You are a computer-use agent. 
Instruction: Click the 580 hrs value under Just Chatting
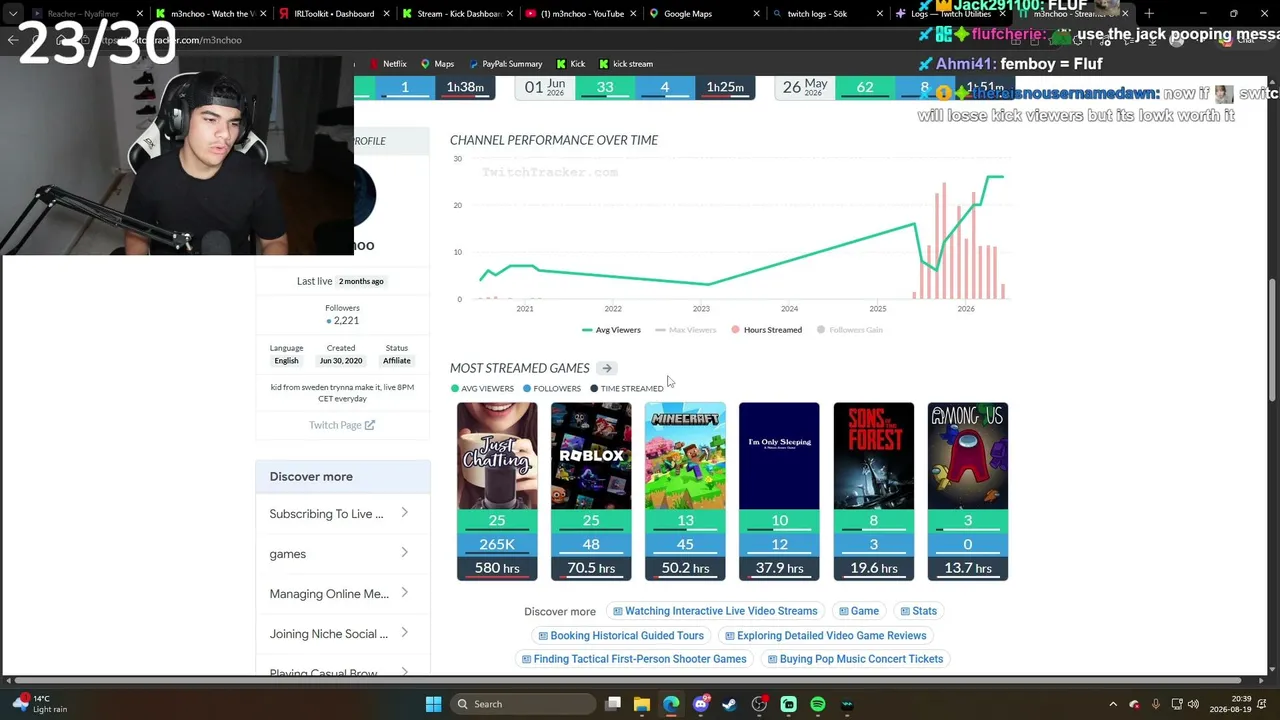click(497, 568)
